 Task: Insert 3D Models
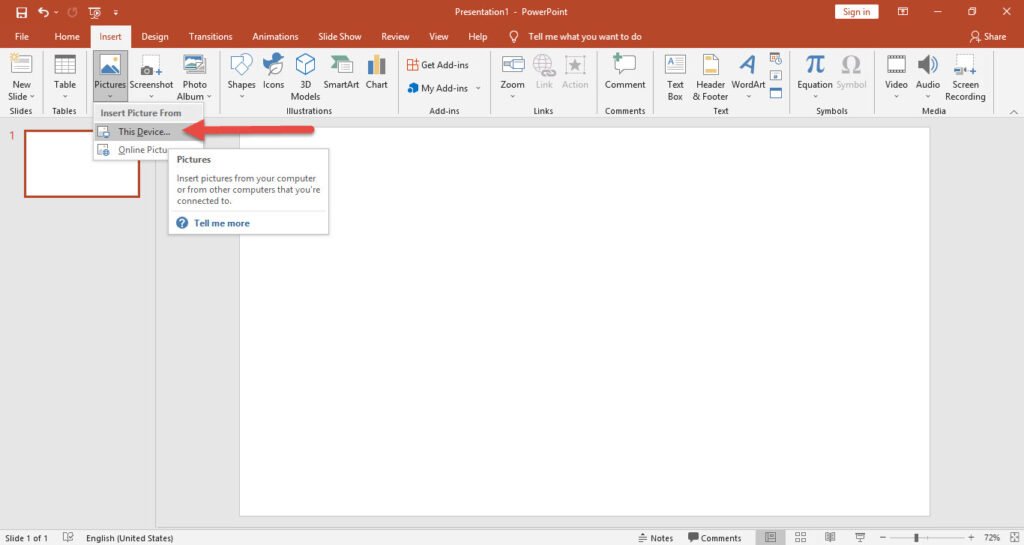pyautogui.click(x=305, y=76)
